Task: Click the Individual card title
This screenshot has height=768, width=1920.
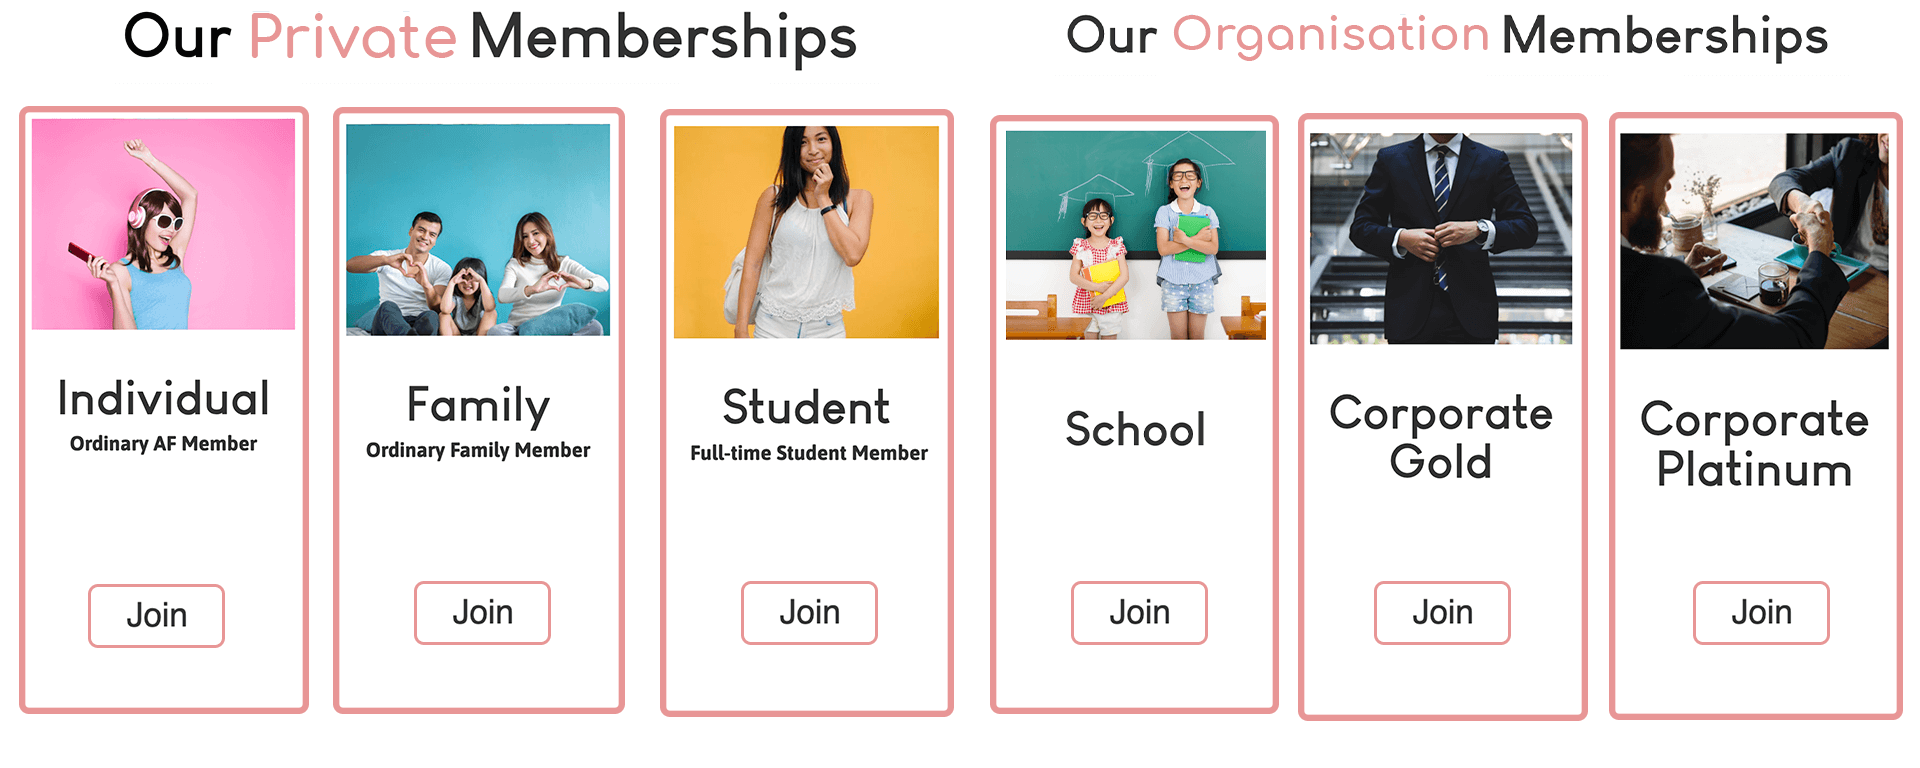Action: [164, 399]
